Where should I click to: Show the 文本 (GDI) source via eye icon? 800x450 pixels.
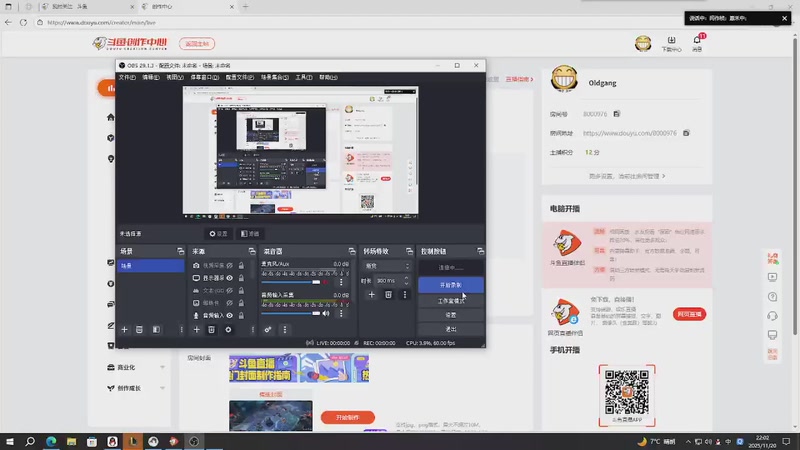click(x=230, y=290)
